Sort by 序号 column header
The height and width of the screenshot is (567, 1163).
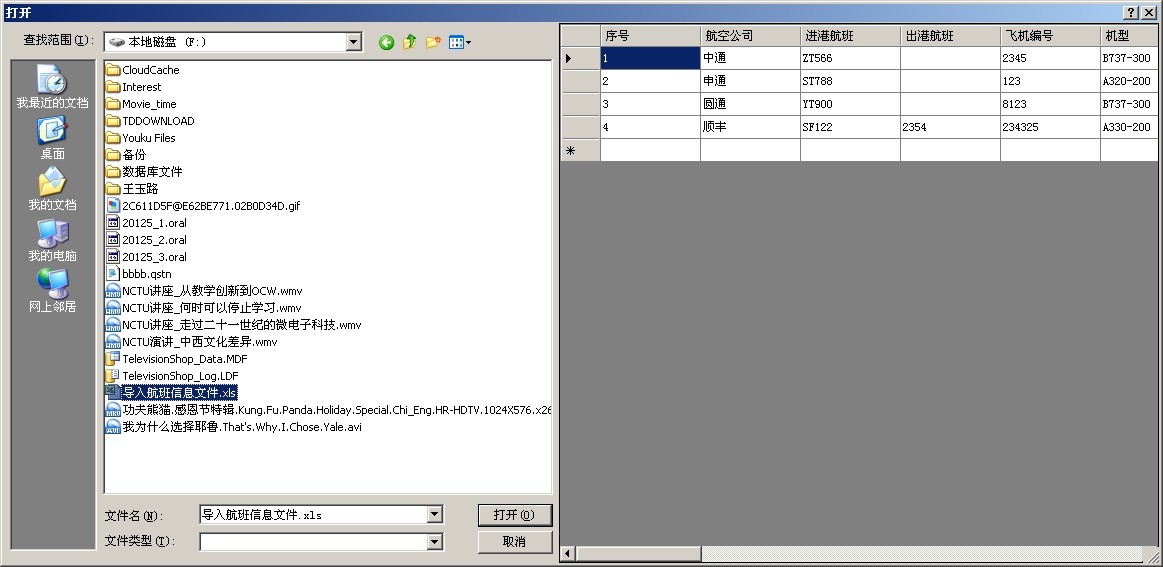click(650, 36)
